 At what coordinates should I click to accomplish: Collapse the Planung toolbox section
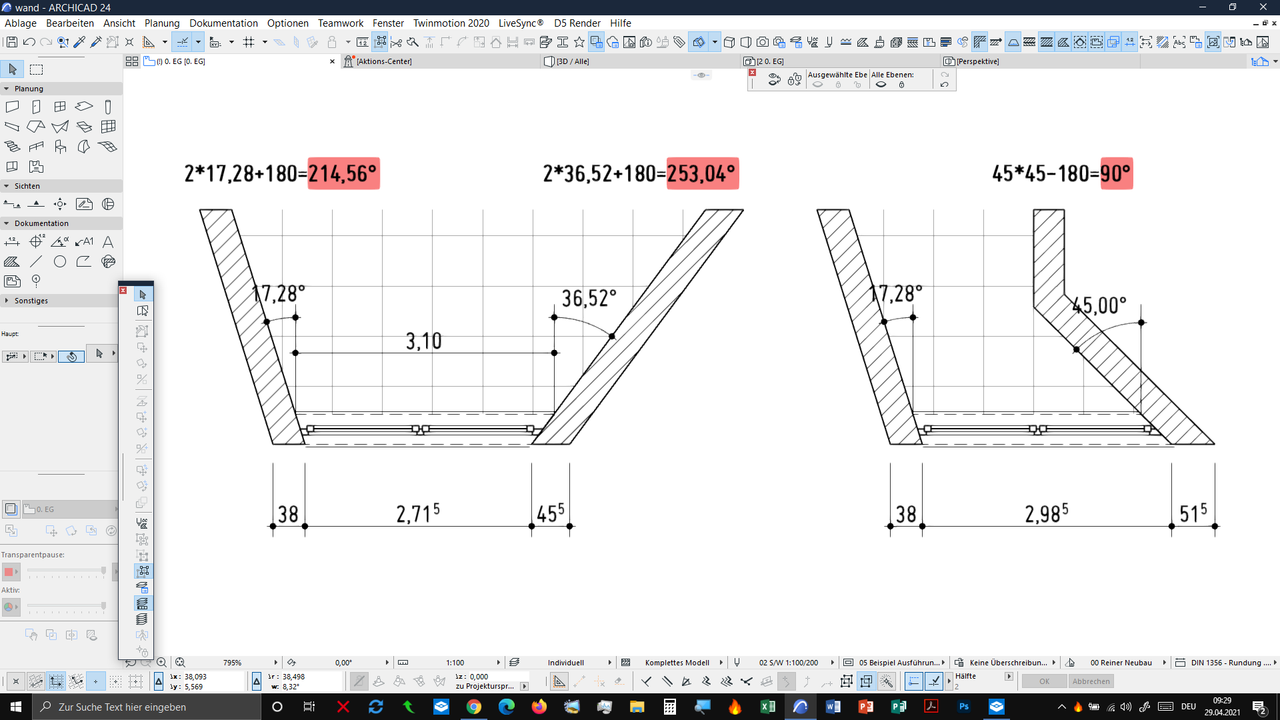click(x=7, y=89)
